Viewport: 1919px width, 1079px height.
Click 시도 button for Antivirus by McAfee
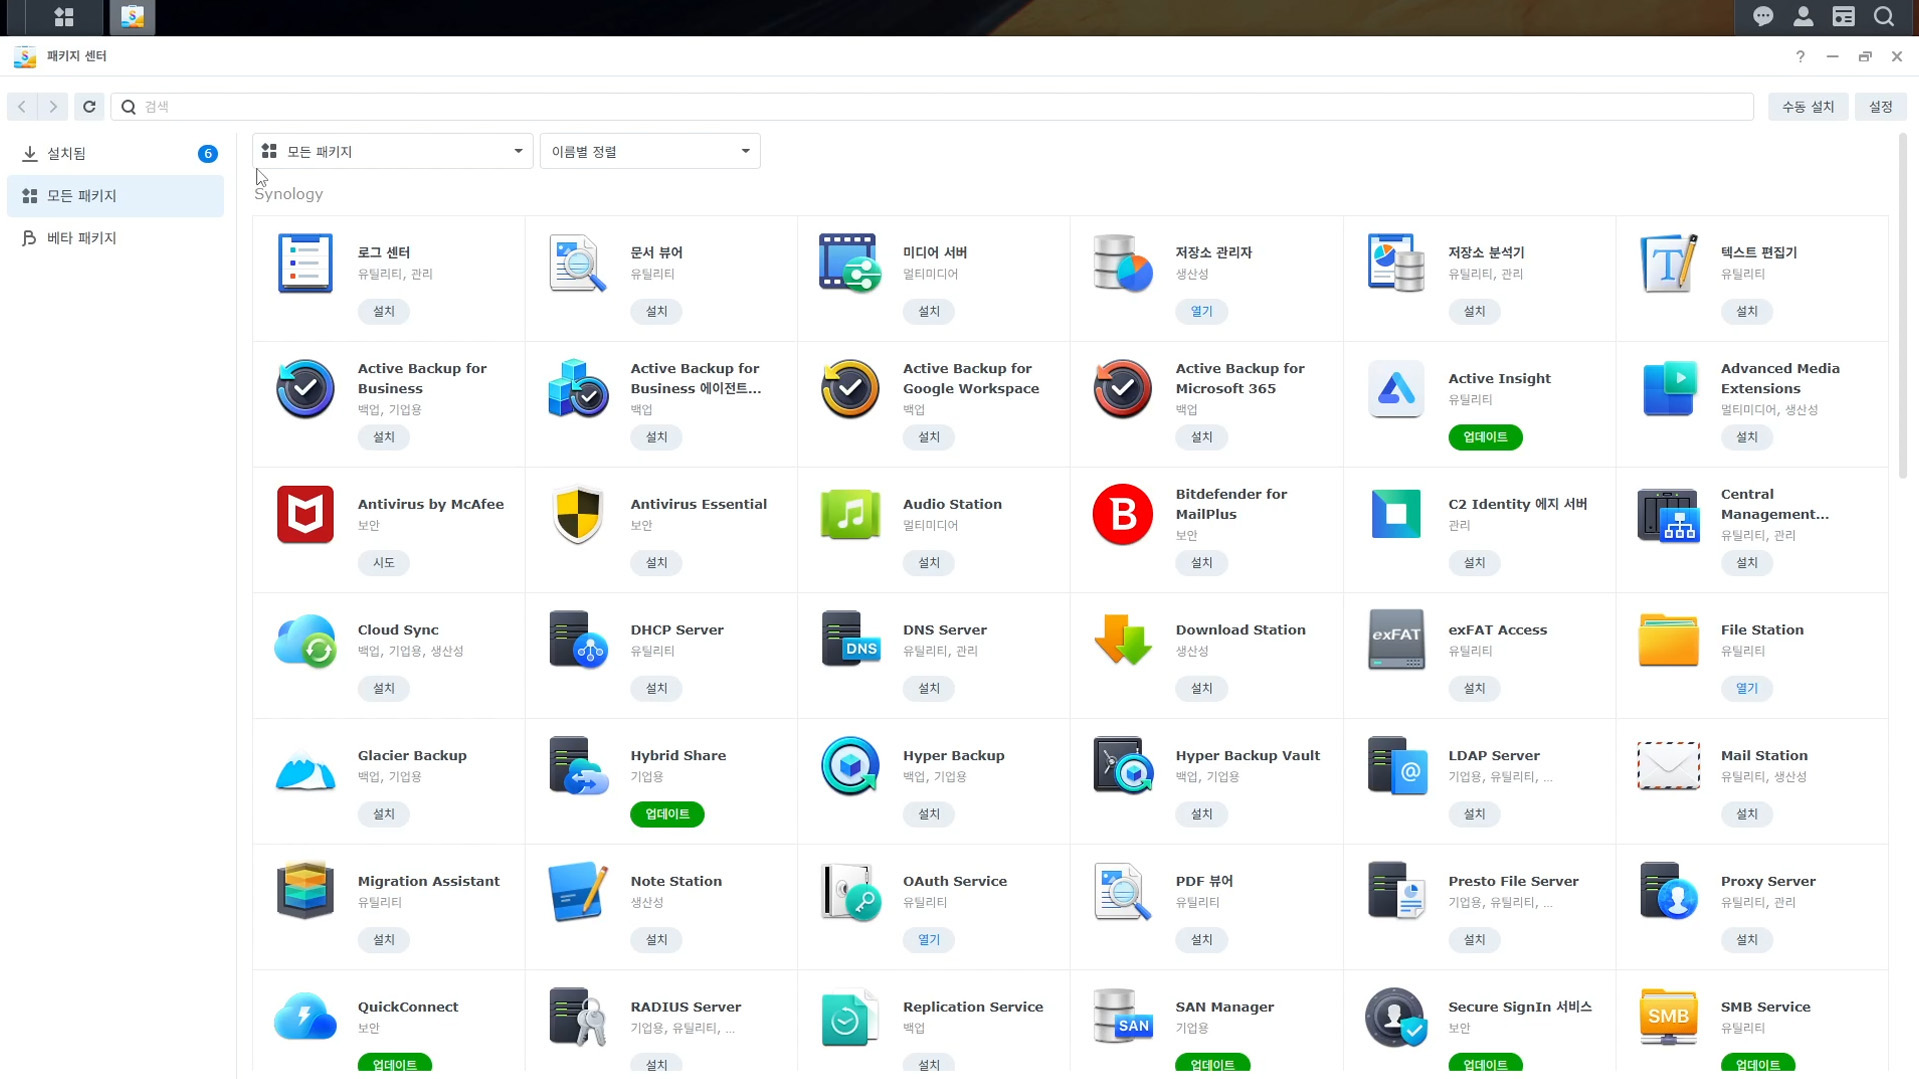click(x=383, y=563)
